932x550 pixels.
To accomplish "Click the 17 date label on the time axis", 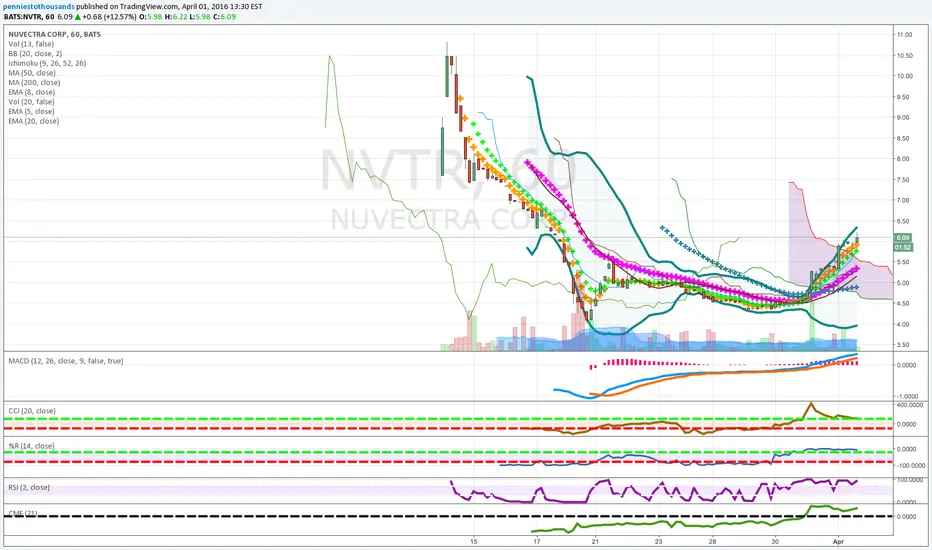I will (537, 542).
